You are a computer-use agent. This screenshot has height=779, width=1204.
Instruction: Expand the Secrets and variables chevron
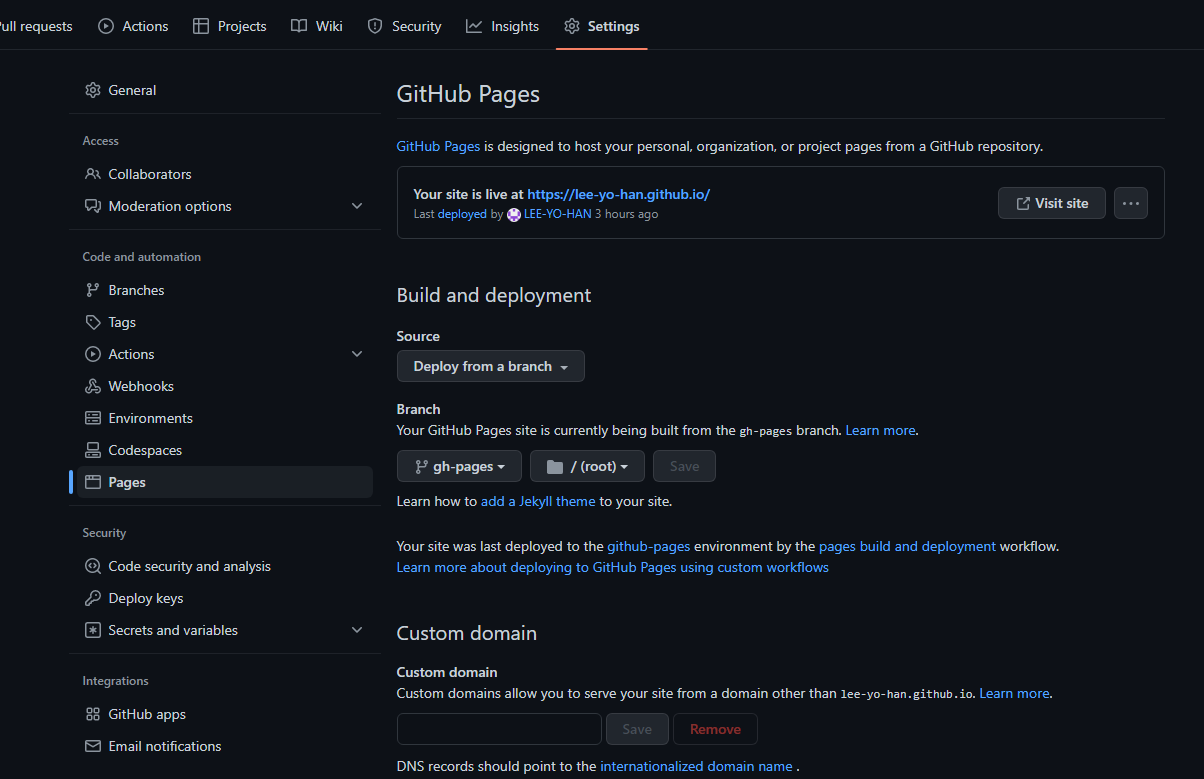tap(357, 630)
